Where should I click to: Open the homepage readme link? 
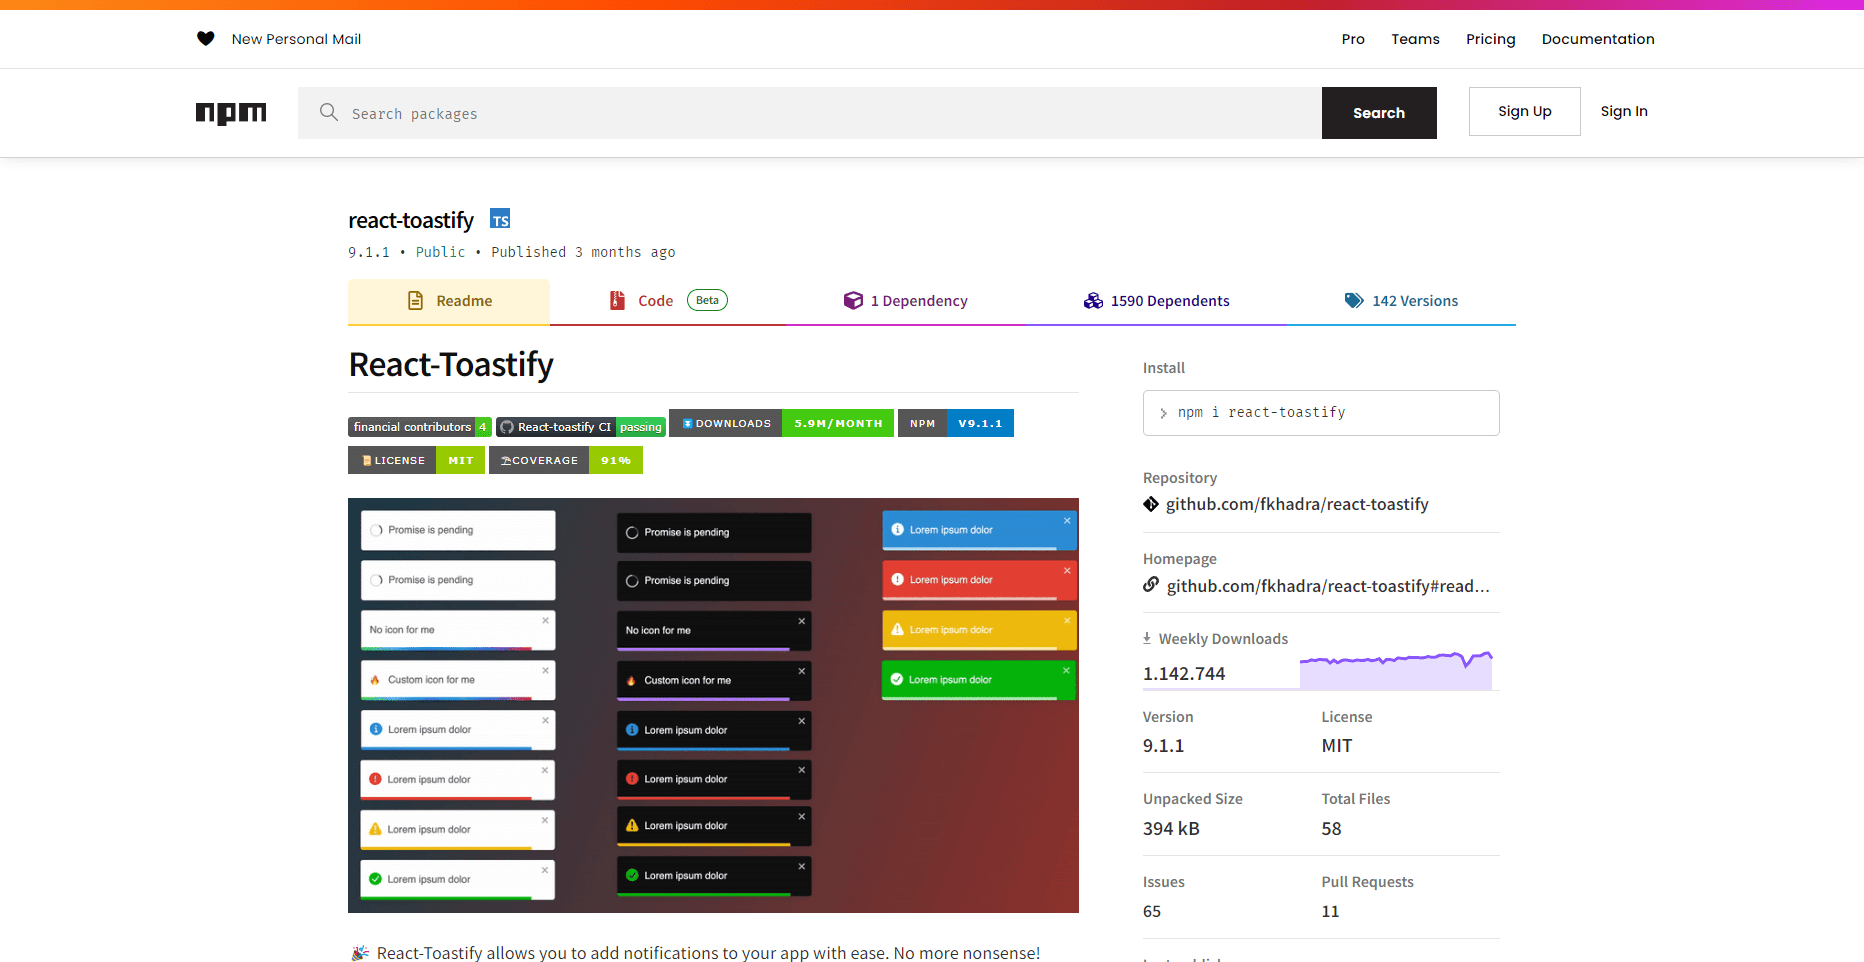tap(1328, 586)
